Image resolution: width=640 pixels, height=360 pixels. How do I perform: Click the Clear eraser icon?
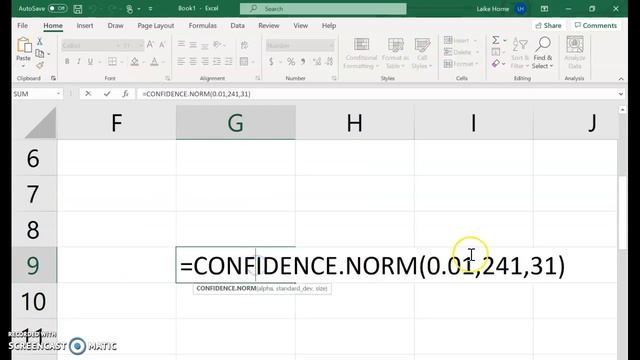[x=496, y=64]
